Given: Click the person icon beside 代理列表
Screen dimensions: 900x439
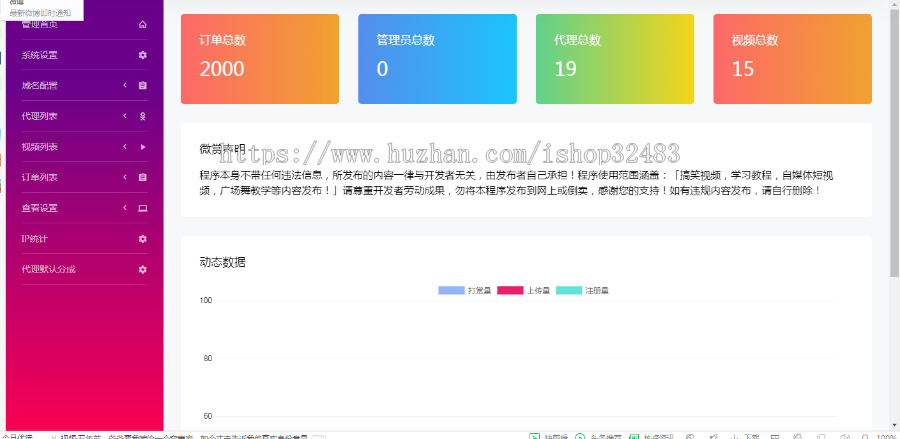Looking at the screenshot, I should (x=142, y=116).
